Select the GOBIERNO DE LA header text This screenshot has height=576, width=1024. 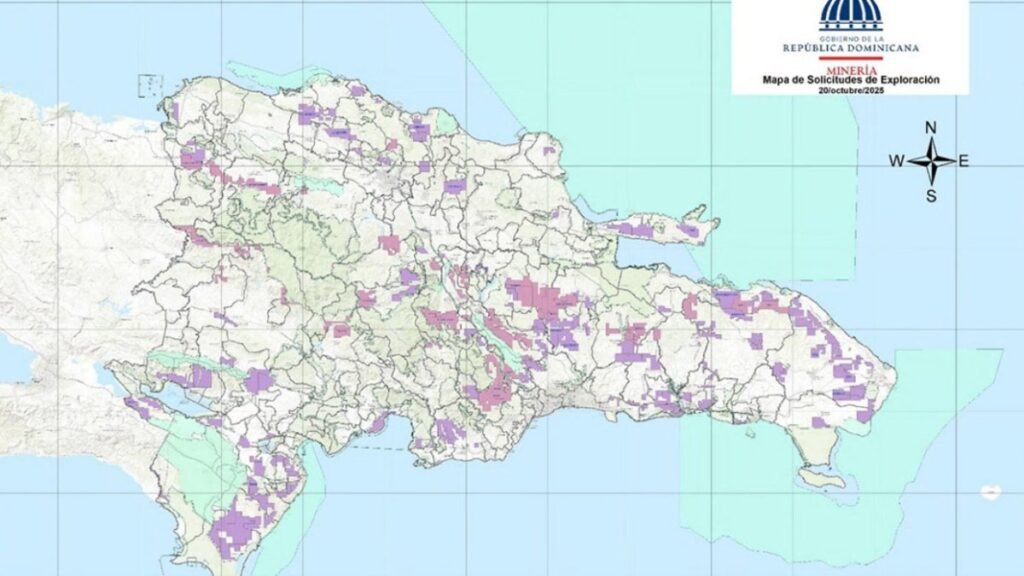tap(851, 39)
